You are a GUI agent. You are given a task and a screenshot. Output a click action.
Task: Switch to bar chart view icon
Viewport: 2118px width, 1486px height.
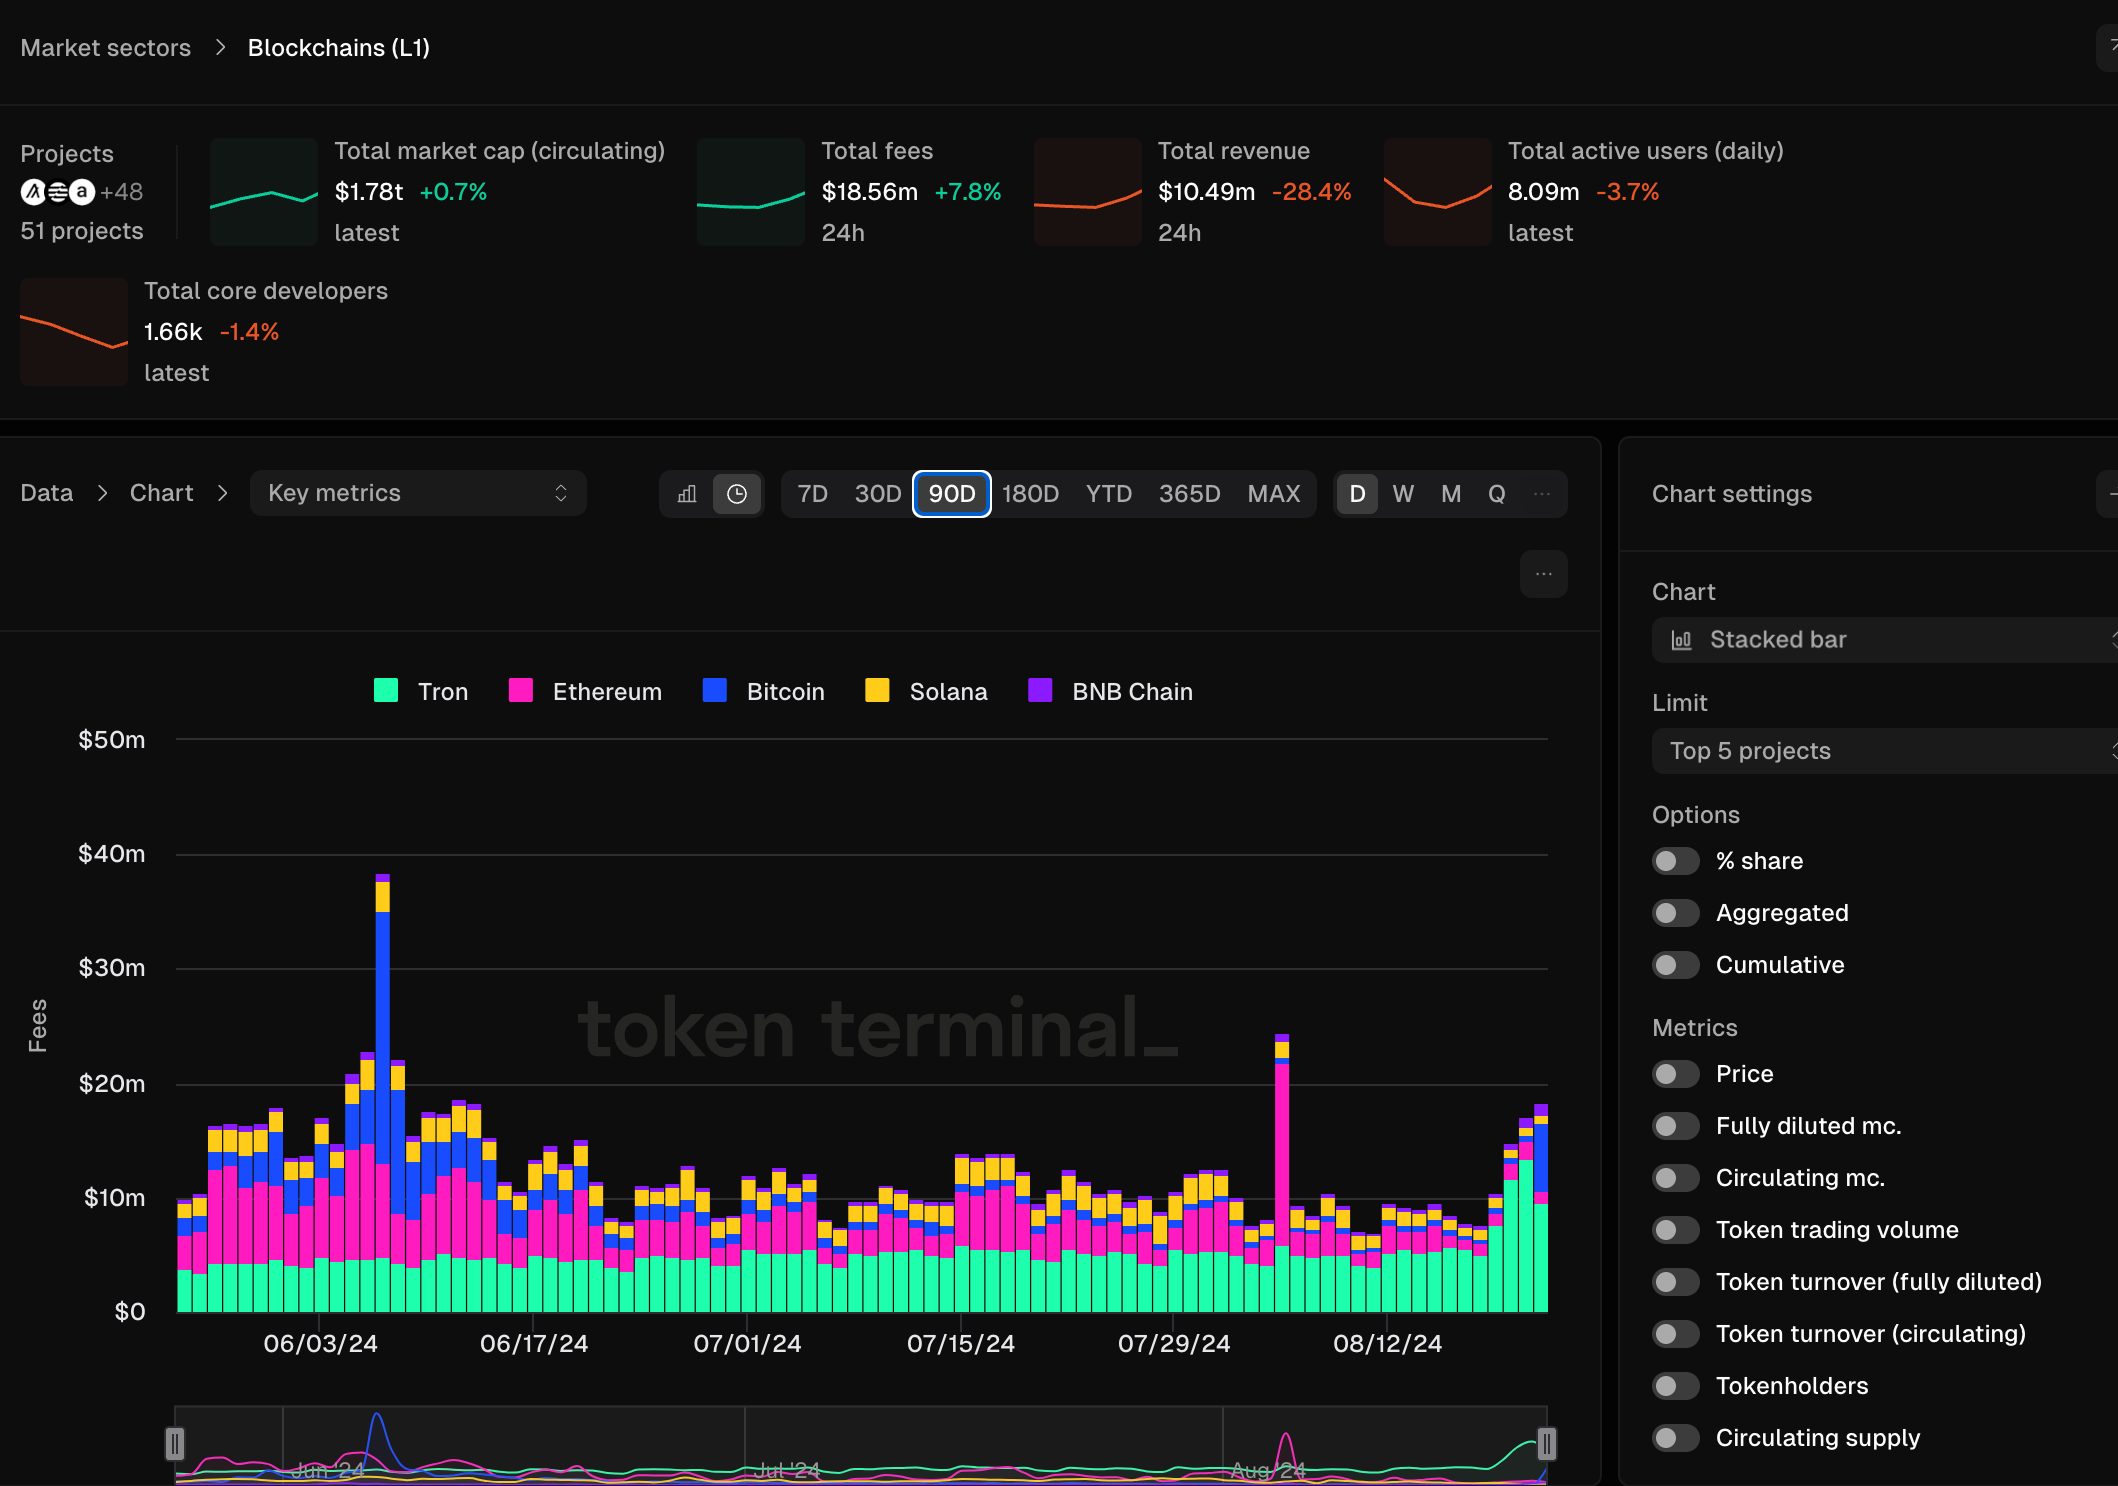[687, 494]
